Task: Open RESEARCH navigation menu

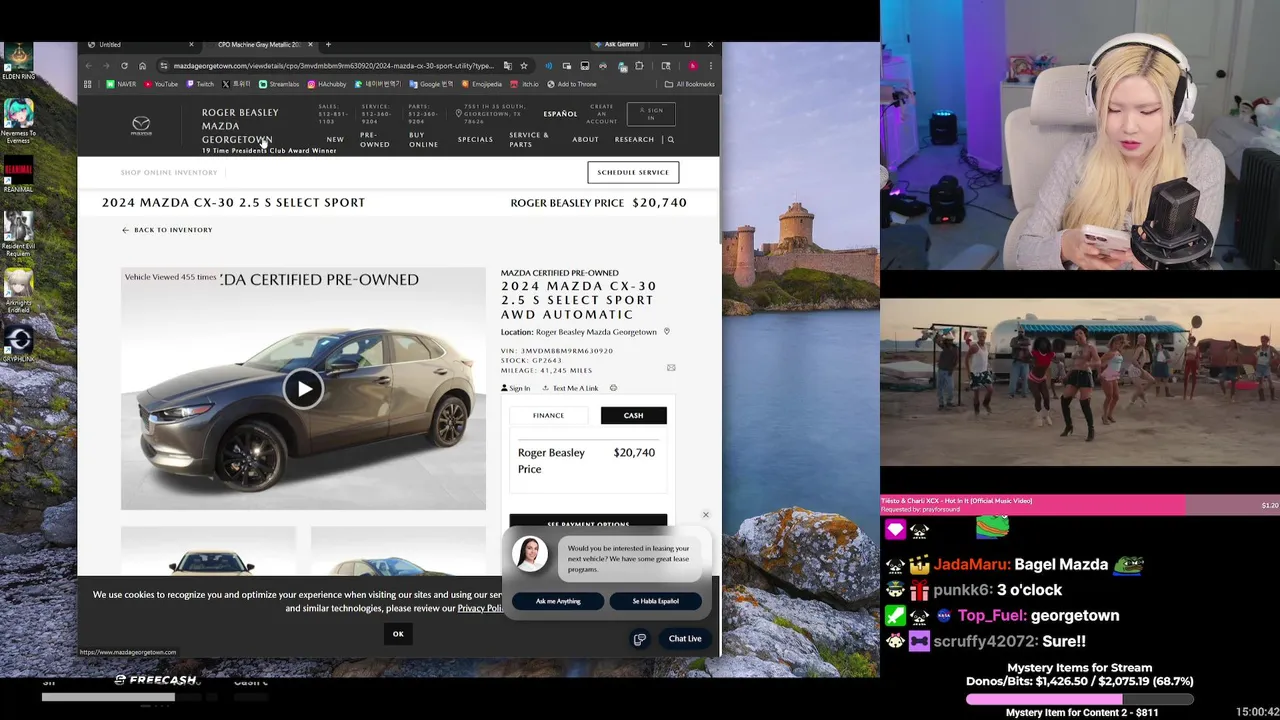Action: pos(634,140)
